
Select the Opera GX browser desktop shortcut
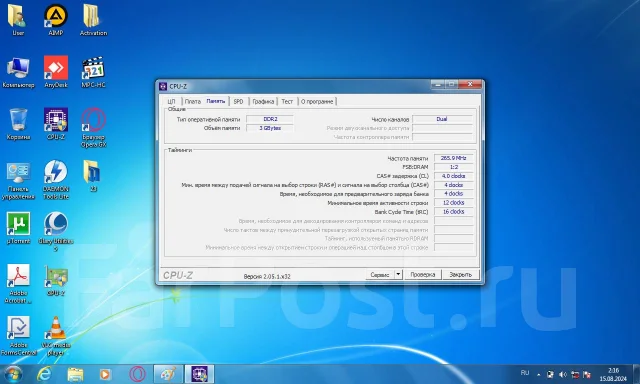93,128
